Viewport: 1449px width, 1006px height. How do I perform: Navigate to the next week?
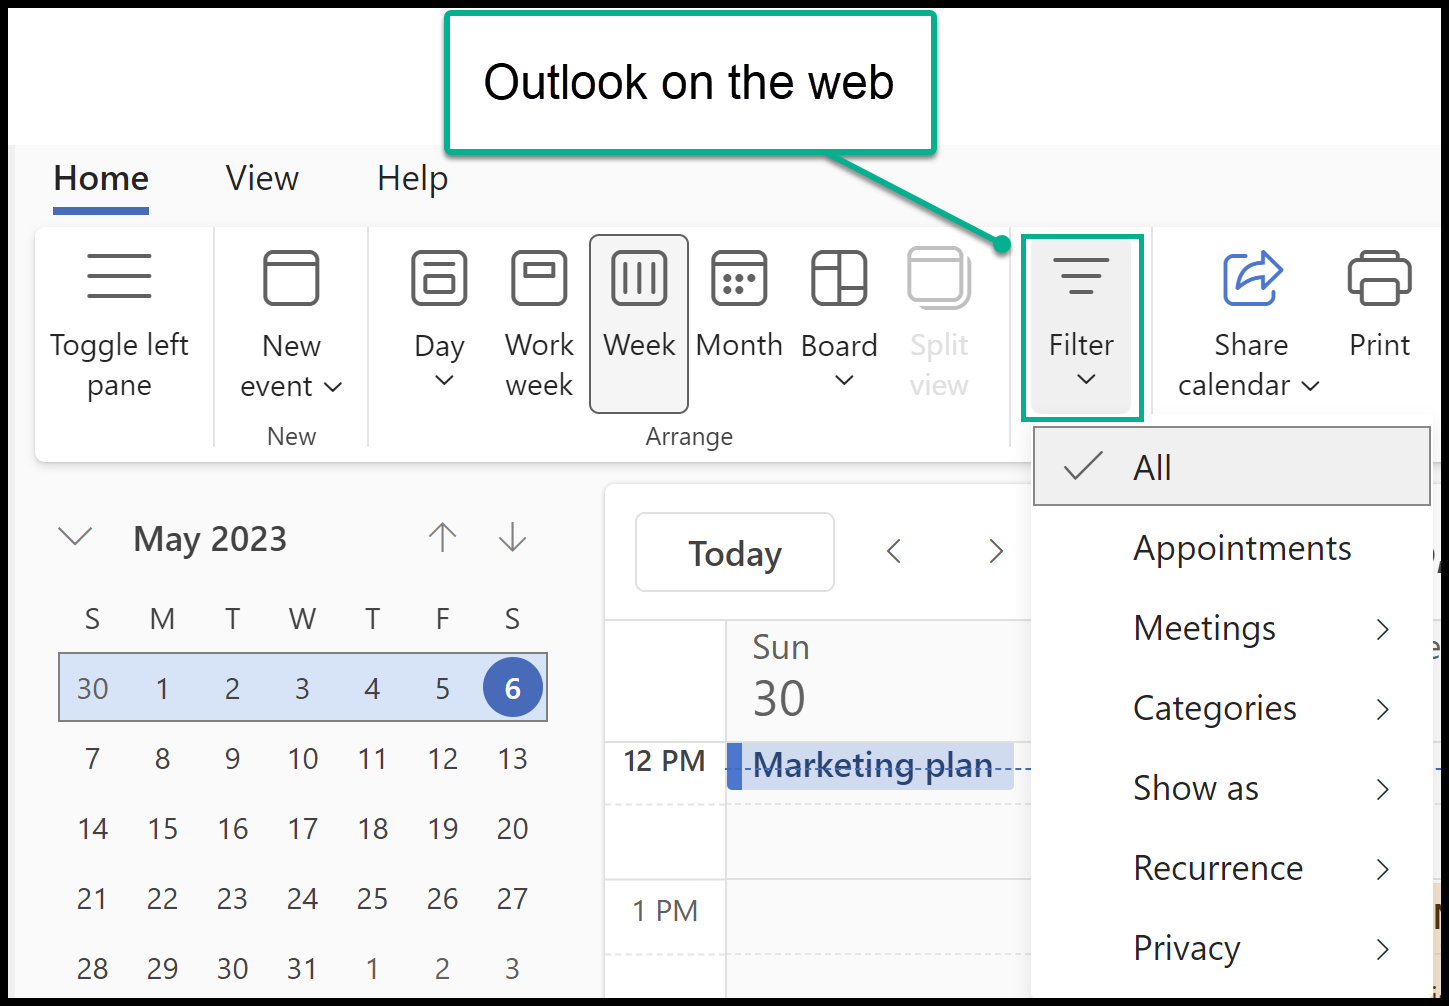pos(995,551)
